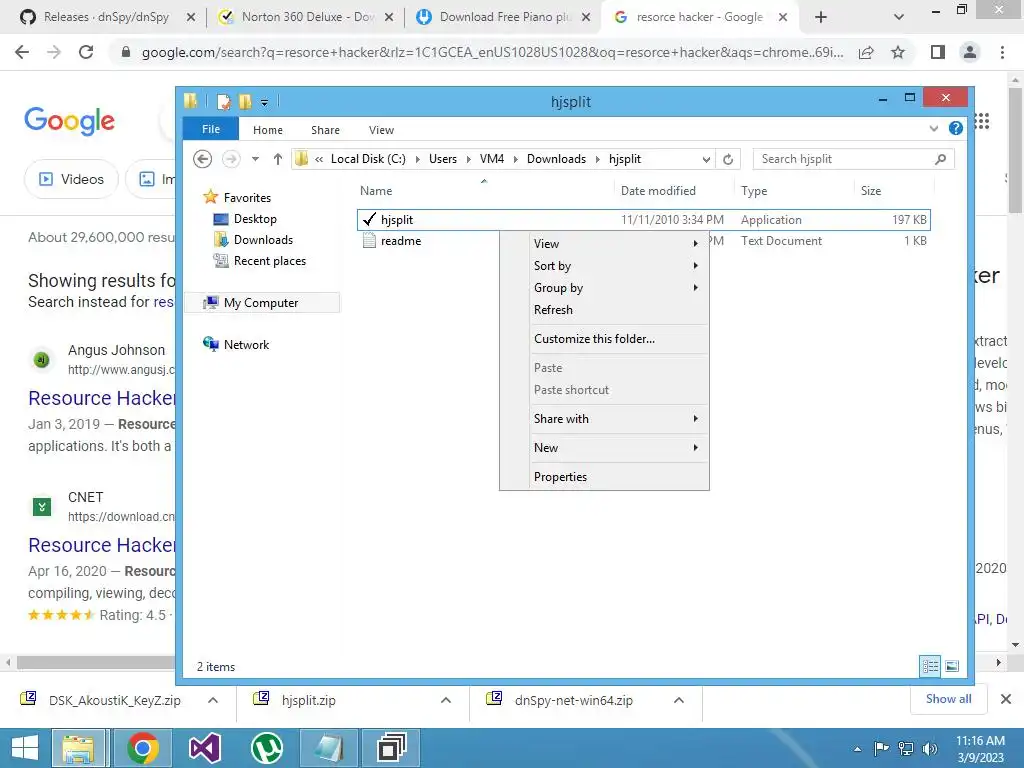Select the readme text document
The height and width of the screenshot is (768, 1024).
click(401, 241)
